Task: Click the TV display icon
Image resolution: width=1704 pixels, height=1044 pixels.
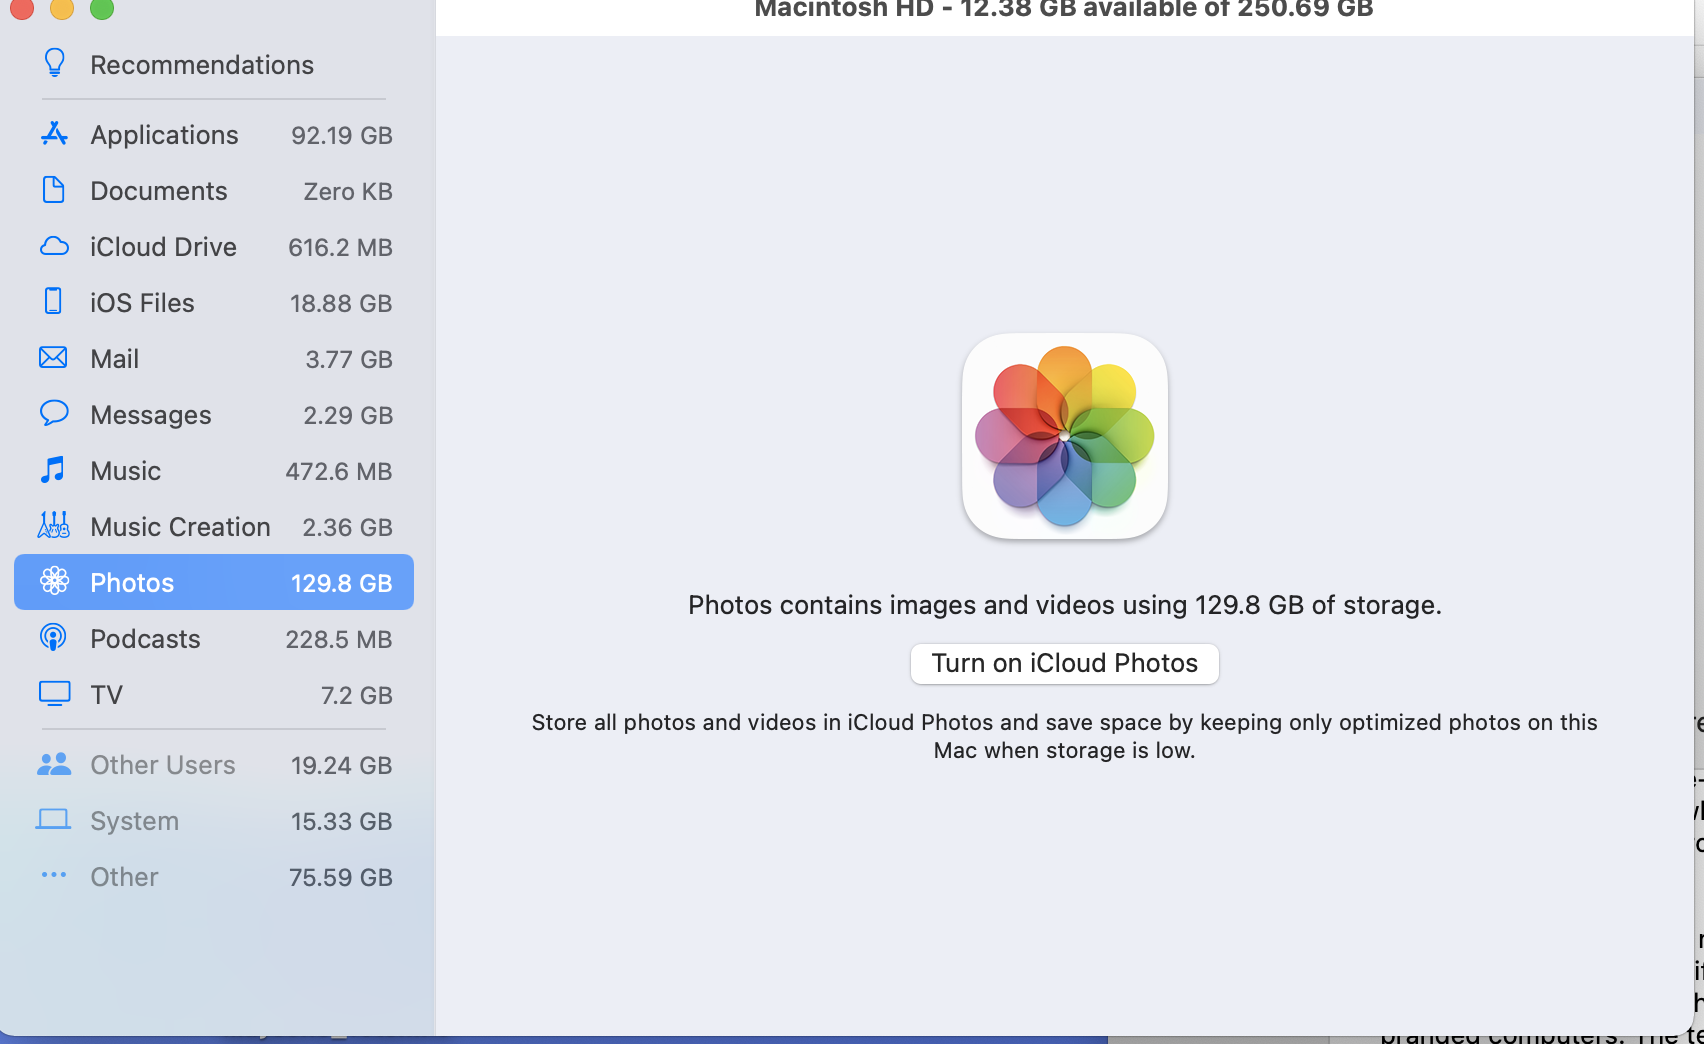Action: [x=54, y=694]
